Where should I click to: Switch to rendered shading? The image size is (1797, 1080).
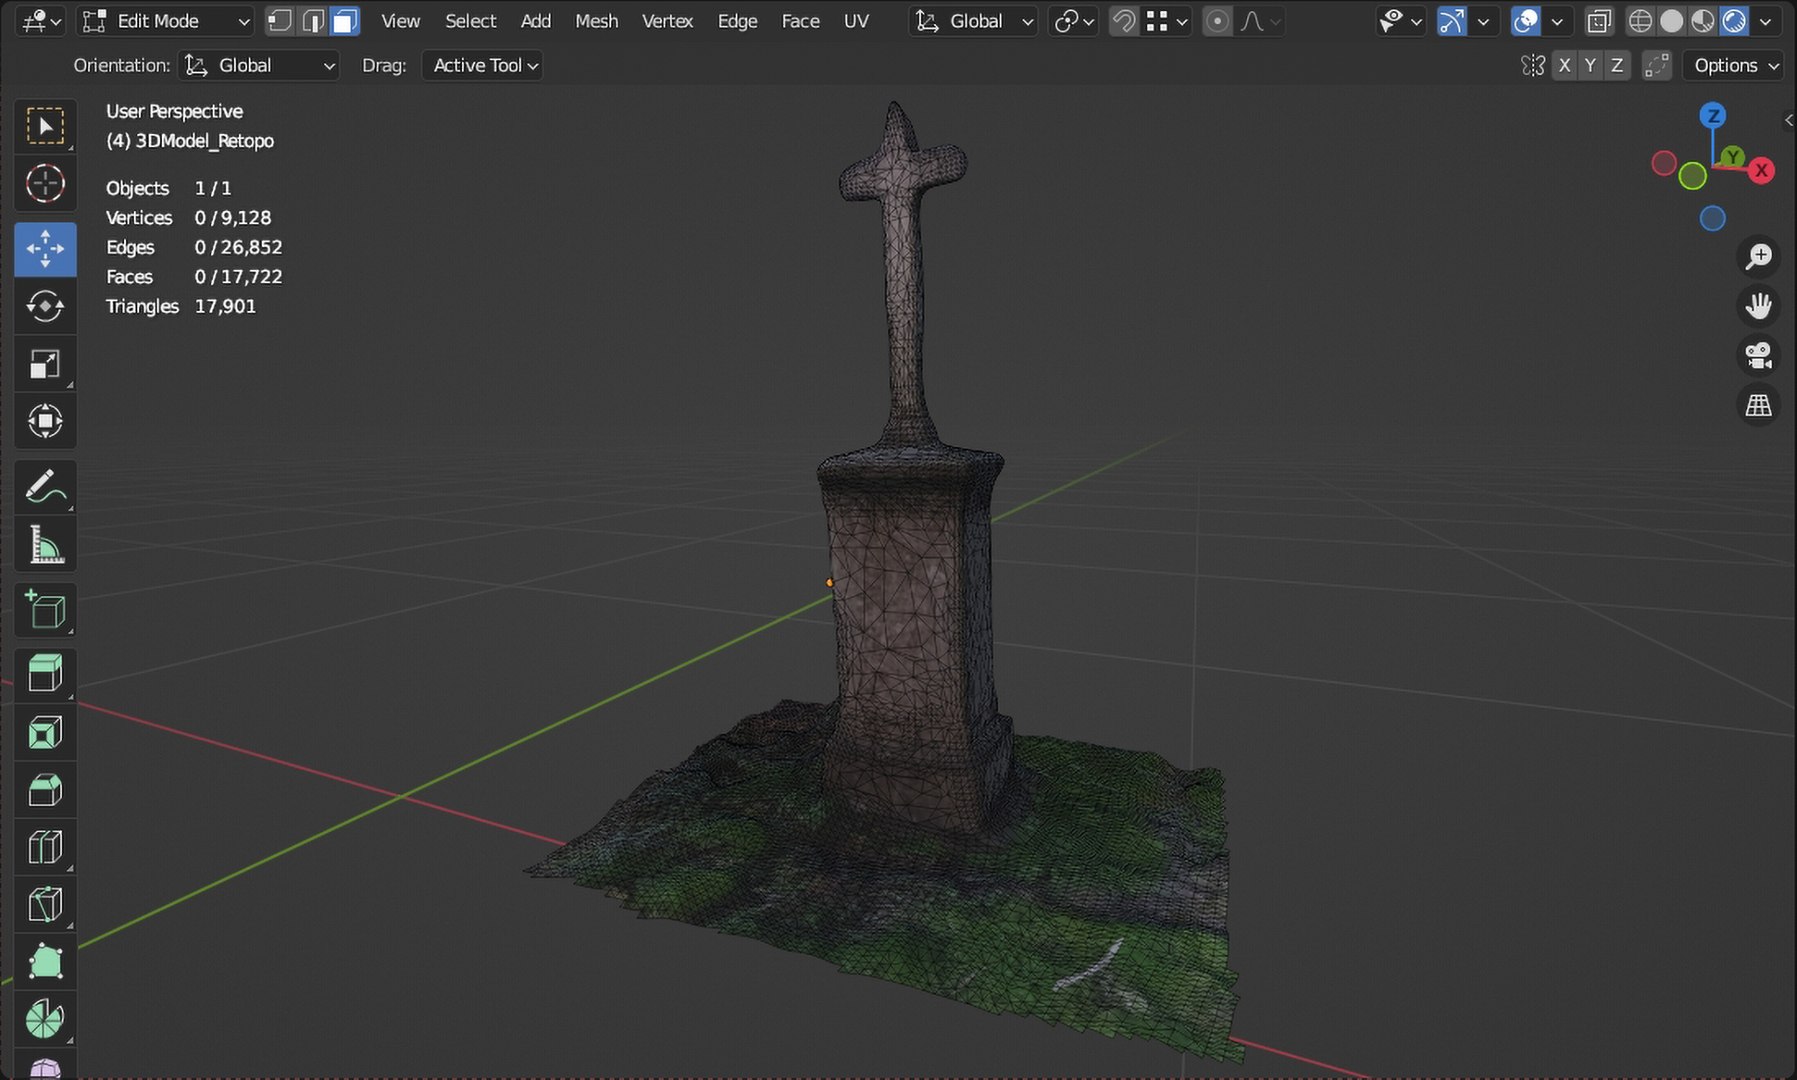click(1734, 21)
